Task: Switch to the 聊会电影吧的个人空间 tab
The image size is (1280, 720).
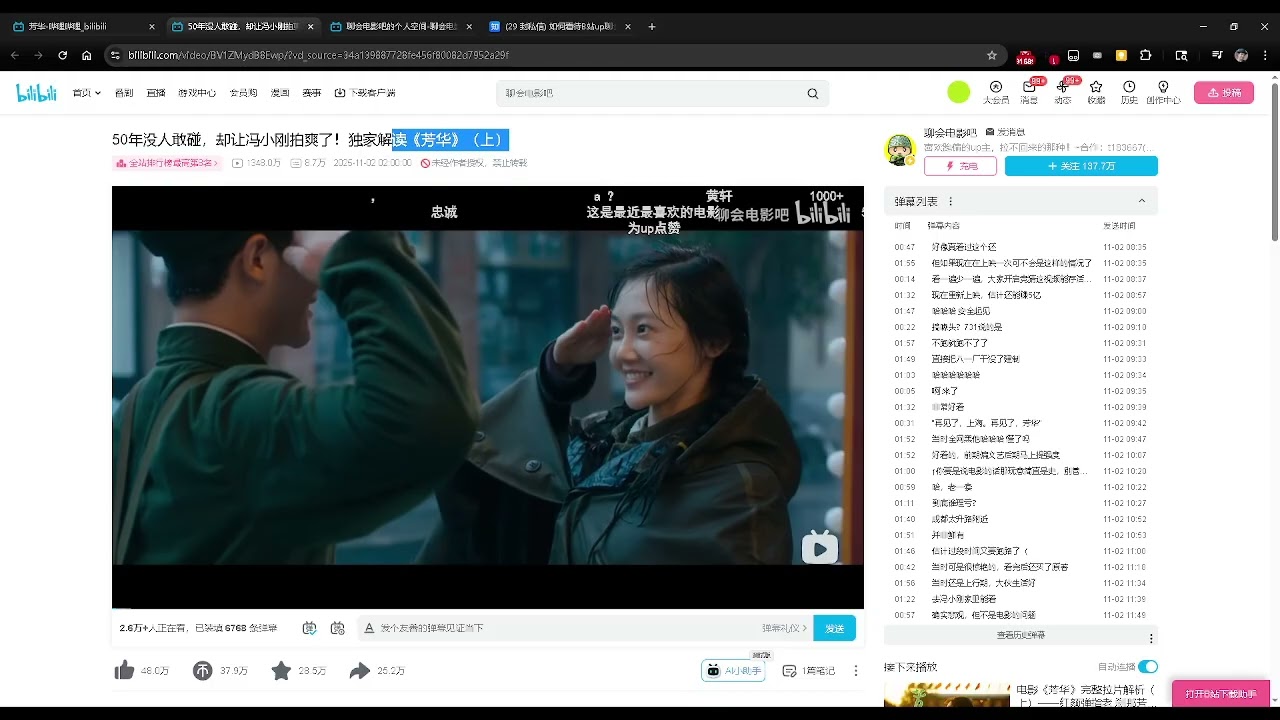Action: [401, 26]
